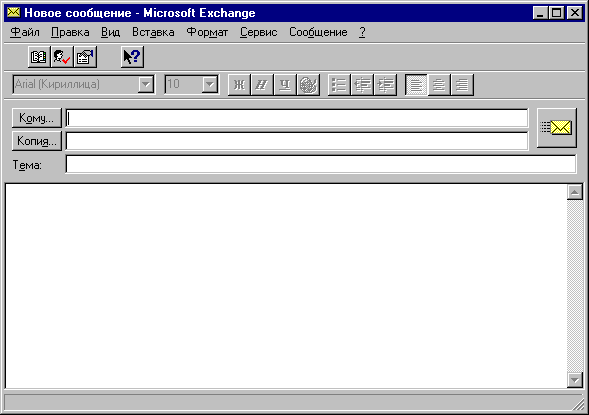The image size is (589, 415).
Task: Toggle bold (Ж) formatting
Action: pos(239,85)
